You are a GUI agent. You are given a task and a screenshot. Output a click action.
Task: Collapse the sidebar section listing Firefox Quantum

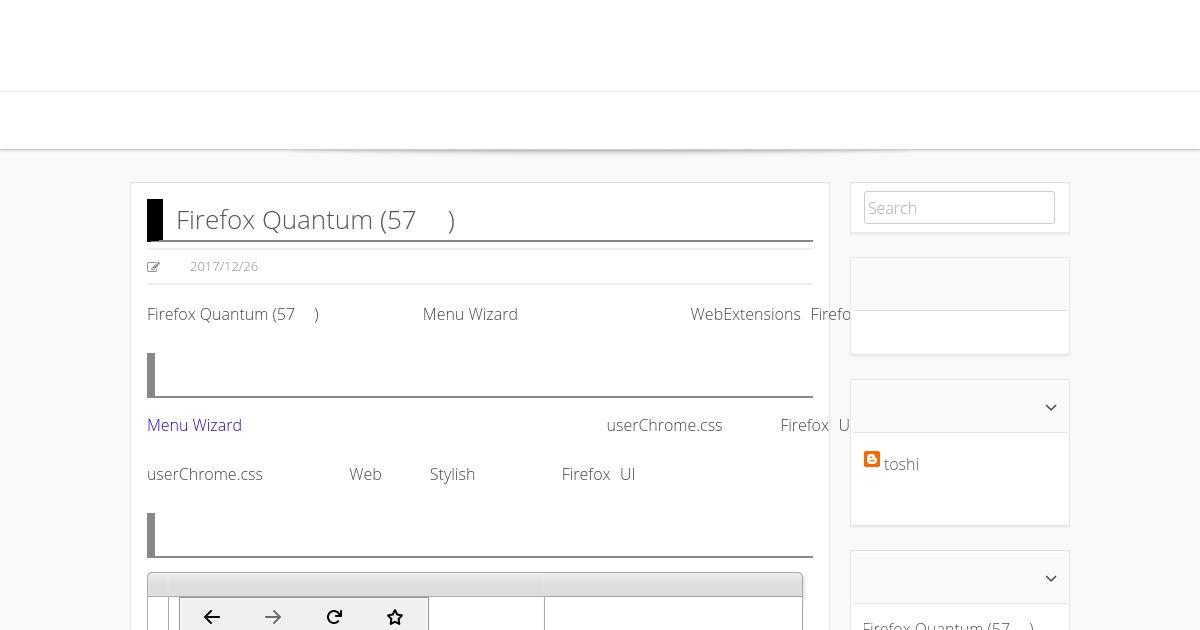(1051, 578)
